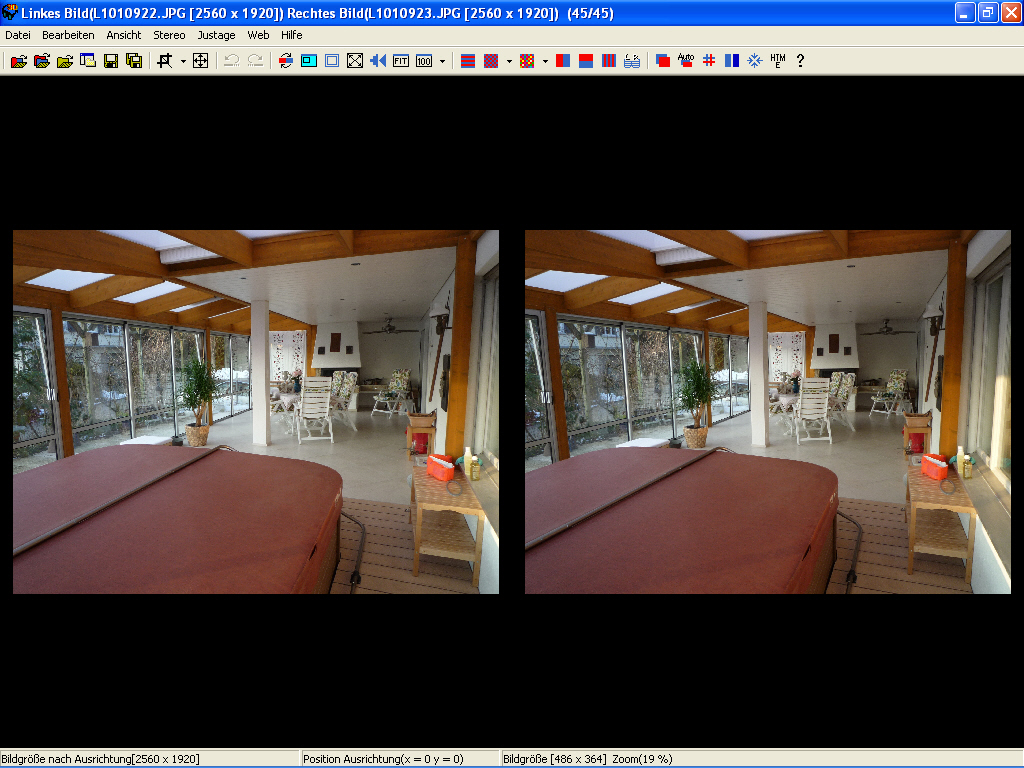Click the 3D glasses toolbar icon

click(x=632, y=61)
